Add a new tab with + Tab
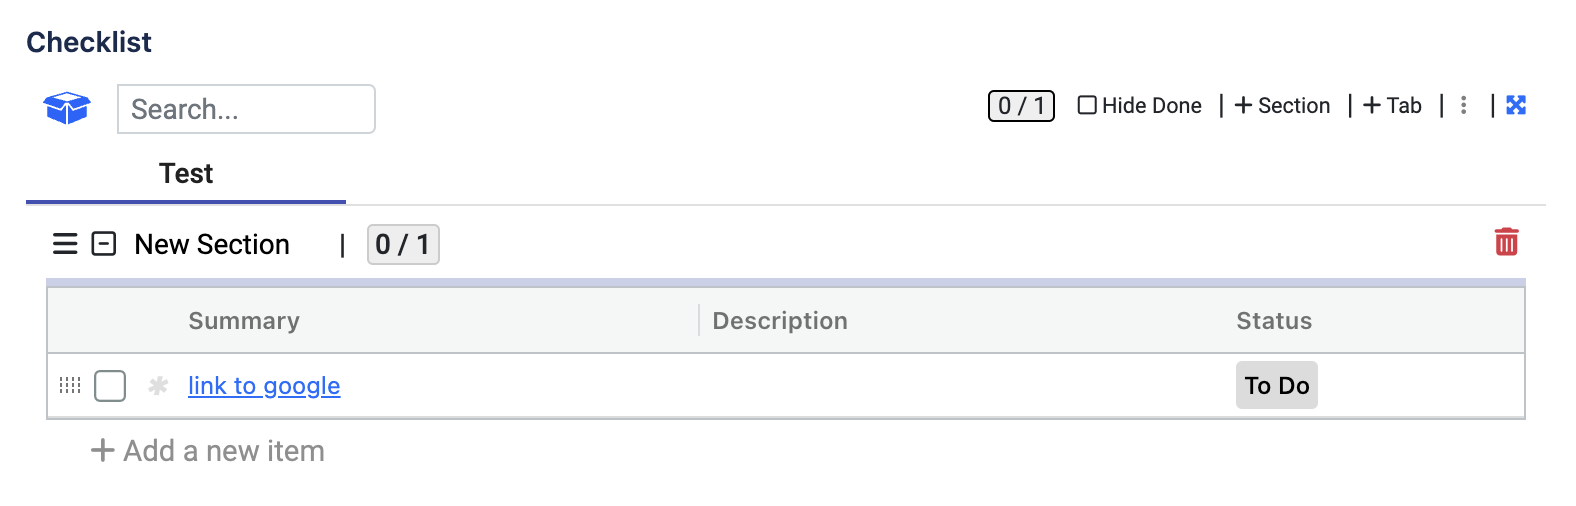This screenshot has height=506, width=1576. (1392, 106)
